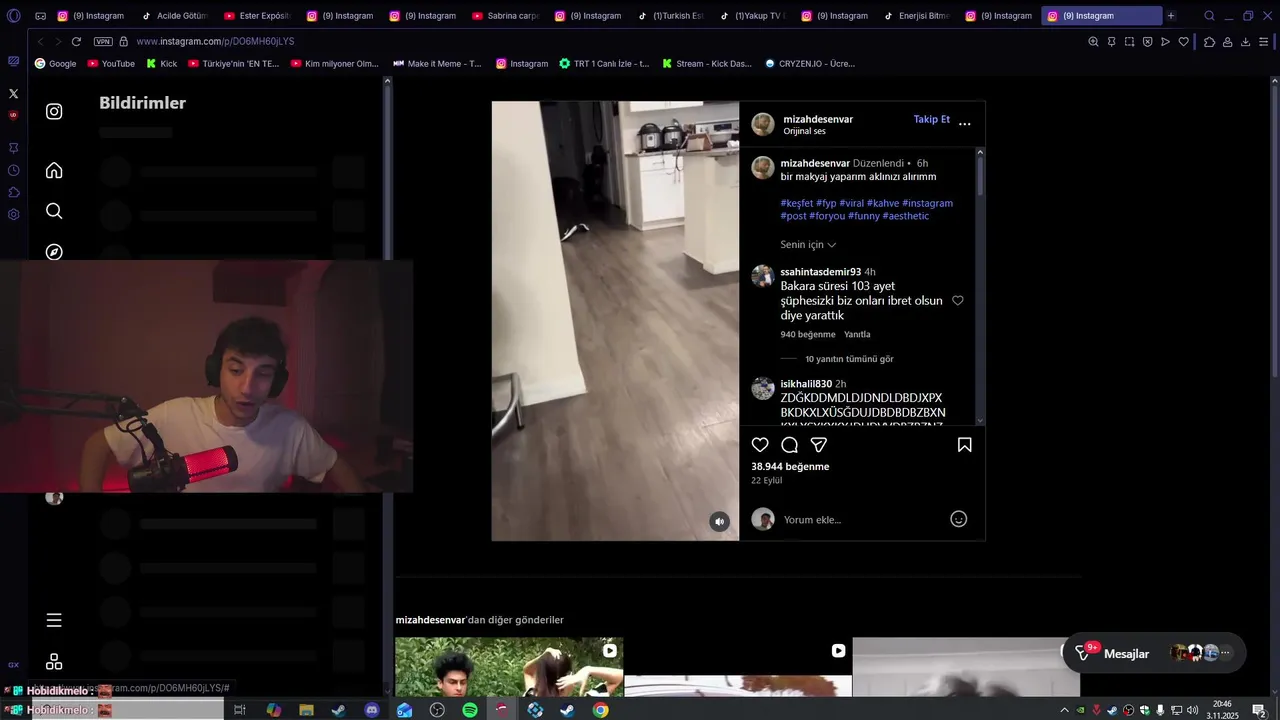Open emoji picker in comment box
Viewport: 1280px width, 720px height.
click(958, 519)
